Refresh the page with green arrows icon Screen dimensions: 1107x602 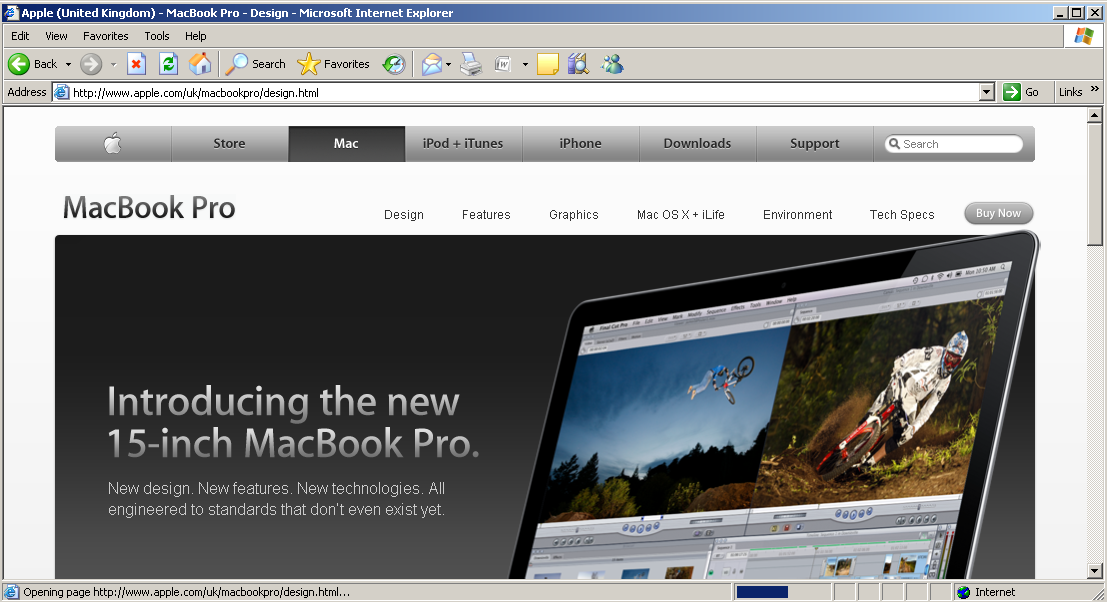[168, 64]
